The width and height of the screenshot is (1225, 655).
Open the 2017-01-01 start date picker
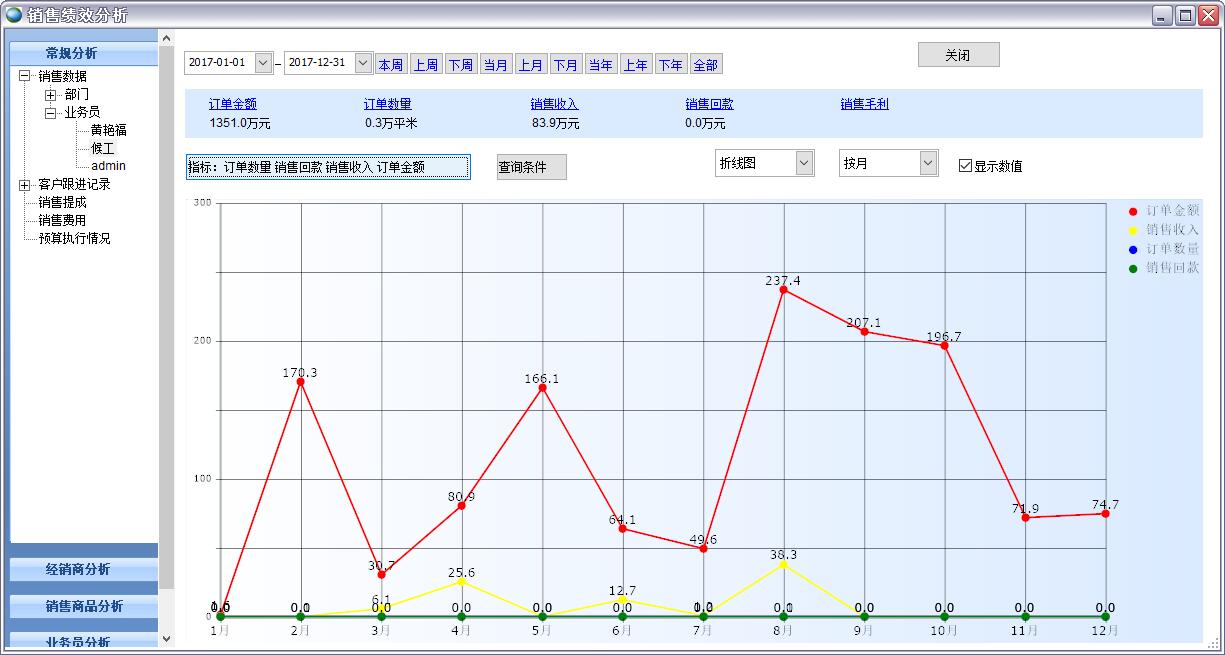pos(262,62)
